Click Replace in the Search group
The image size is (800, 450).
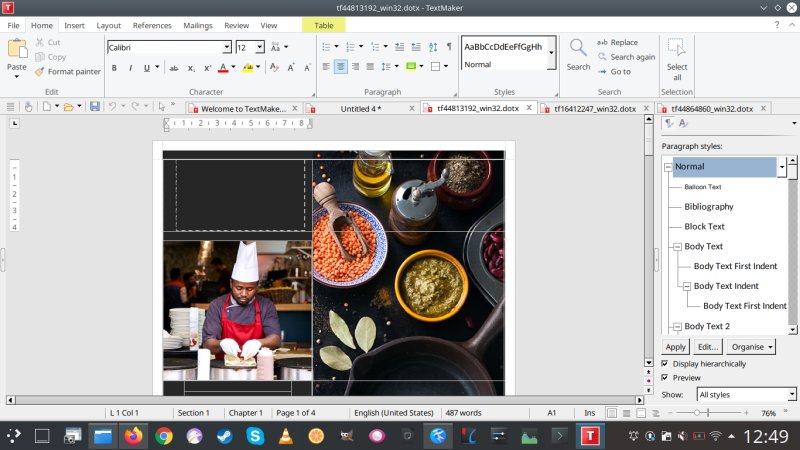[x=618, y=42]
